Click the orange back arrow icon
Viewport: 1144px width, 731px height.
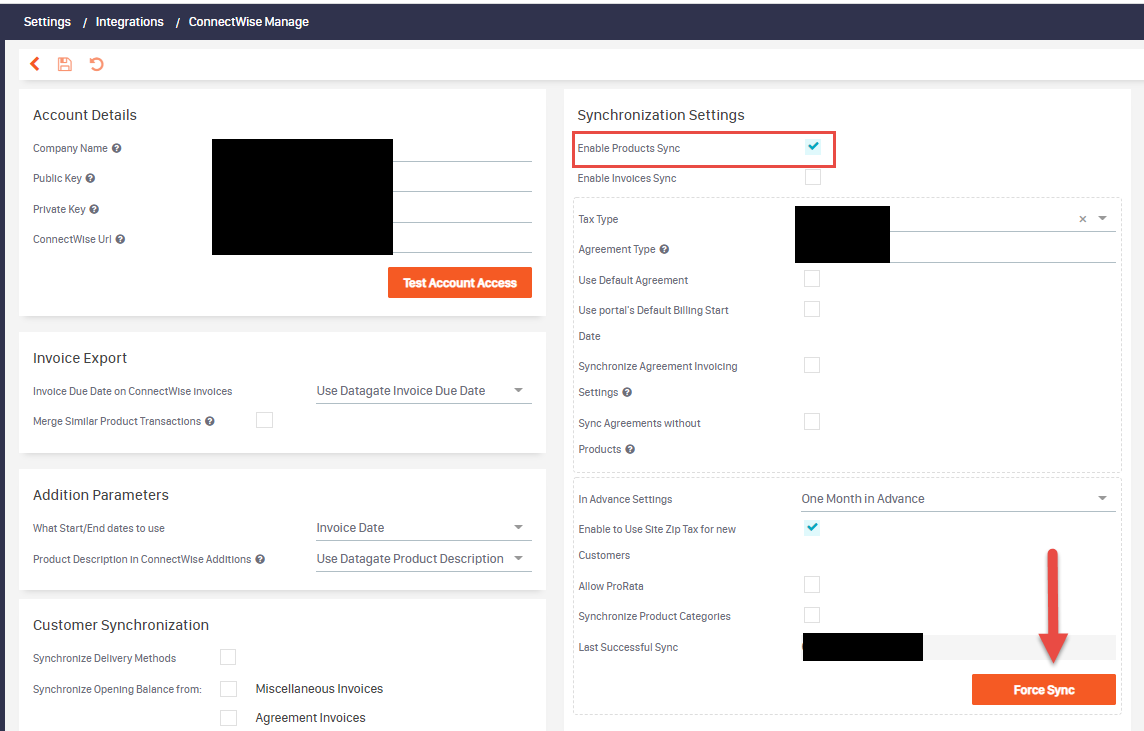(x=35, y=64)
